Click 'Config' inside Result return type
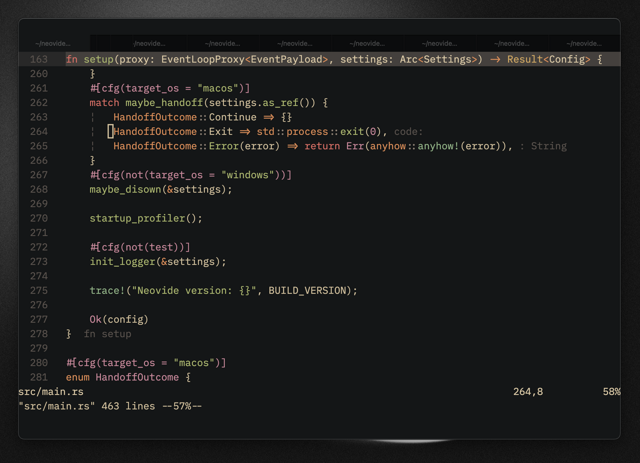The image size is (640, 463). [567, 60]
